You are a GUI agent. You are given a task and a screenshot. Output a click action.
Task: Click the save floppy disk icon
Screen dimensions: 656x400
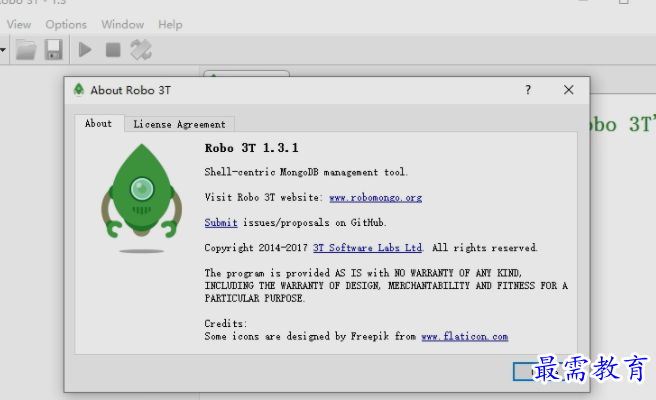coord(54,50)
